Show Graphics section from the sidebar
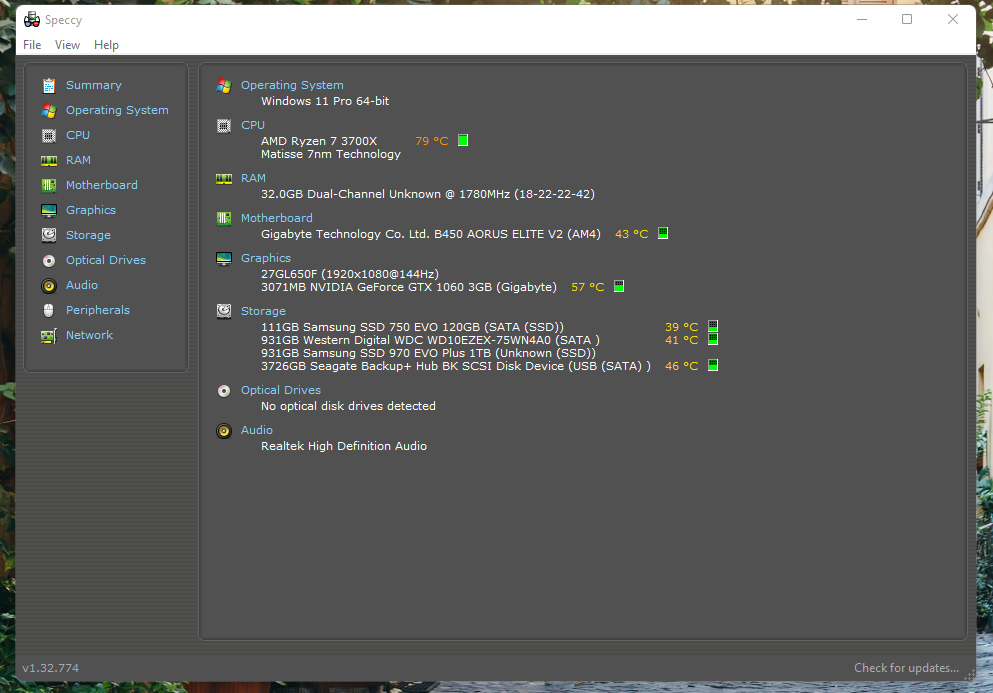 click(91, 210)
